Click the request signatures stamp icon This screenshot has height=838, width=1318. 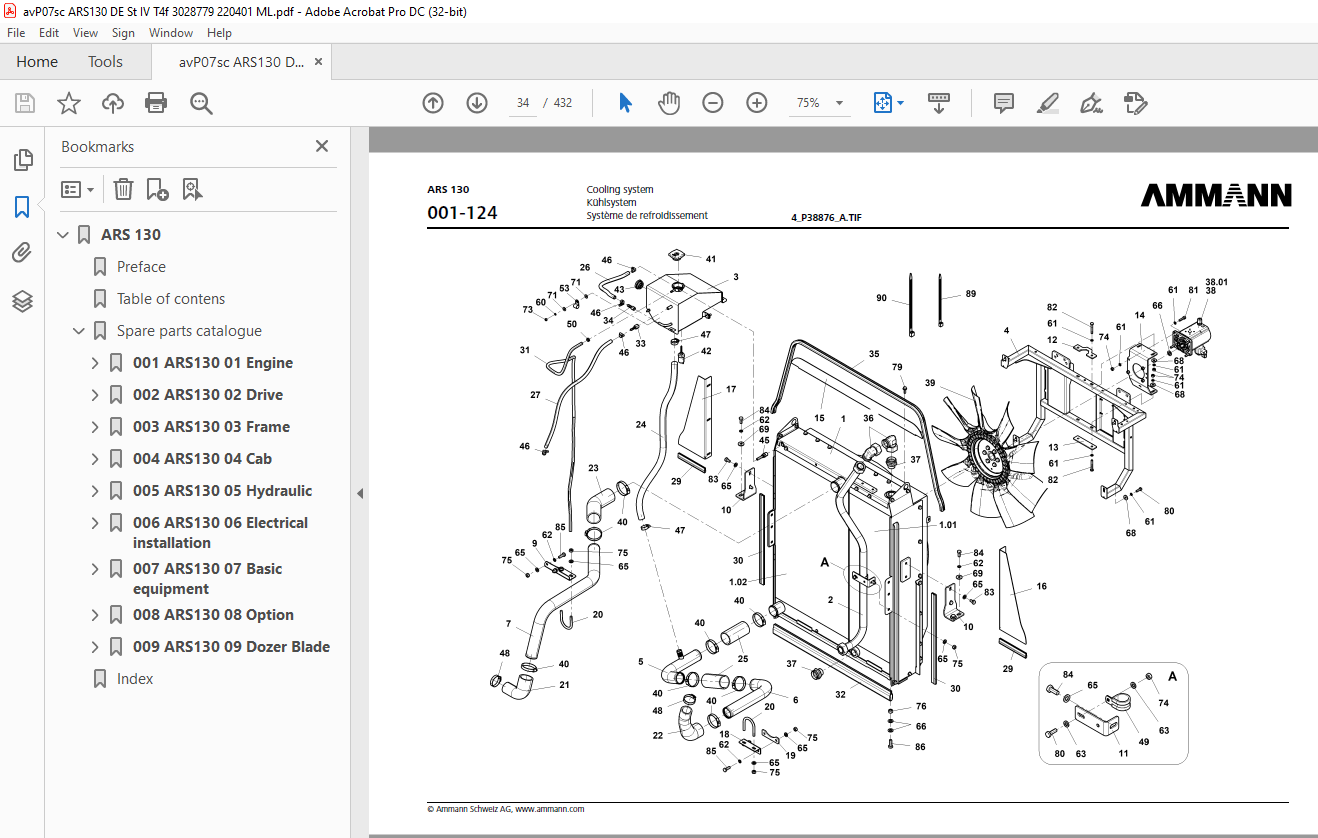click(1135, 103)
